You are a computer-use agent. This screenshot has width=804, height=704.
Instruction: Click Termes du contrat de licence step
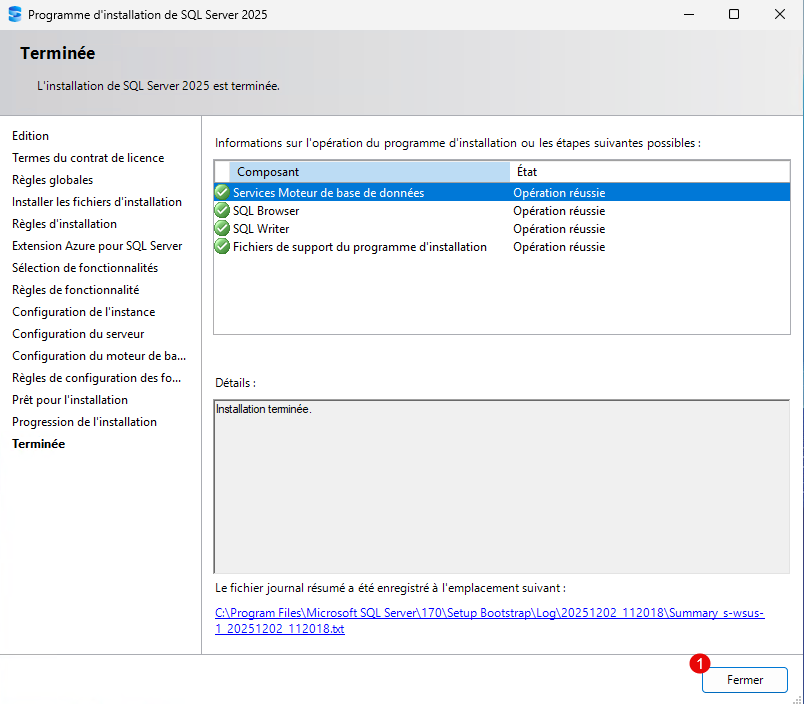(x=88, y=158)
